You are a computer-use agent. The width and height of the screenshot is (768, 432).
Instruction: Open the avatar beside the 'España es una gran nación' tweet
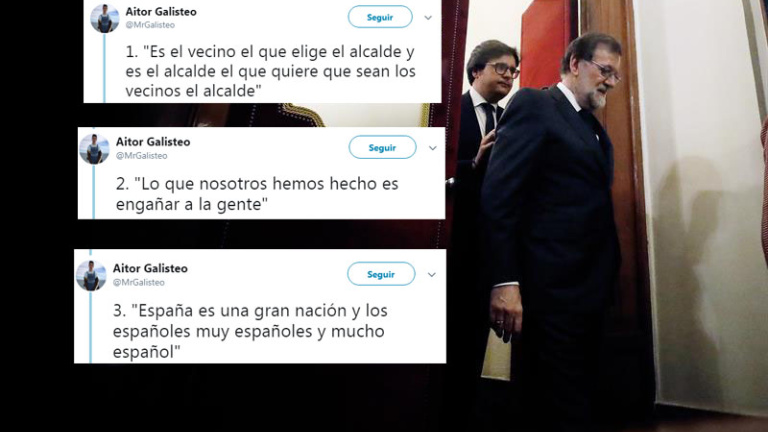tap(91, 275)
